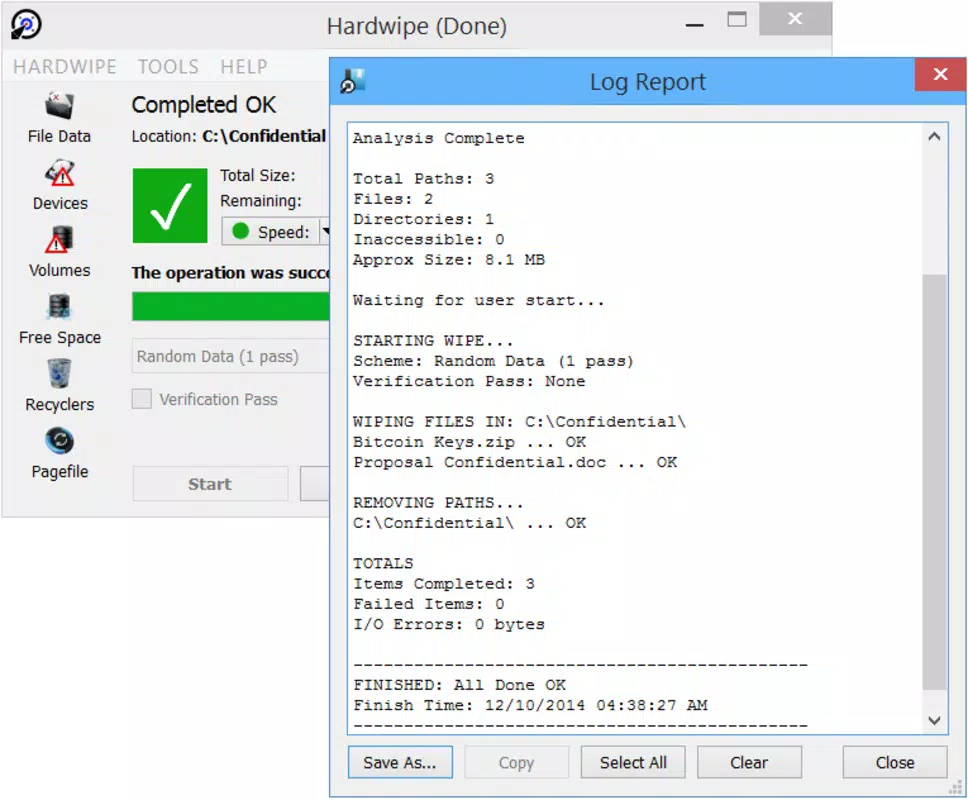
Task: Open the Recyclers wipe option
Action: (59, 374)
